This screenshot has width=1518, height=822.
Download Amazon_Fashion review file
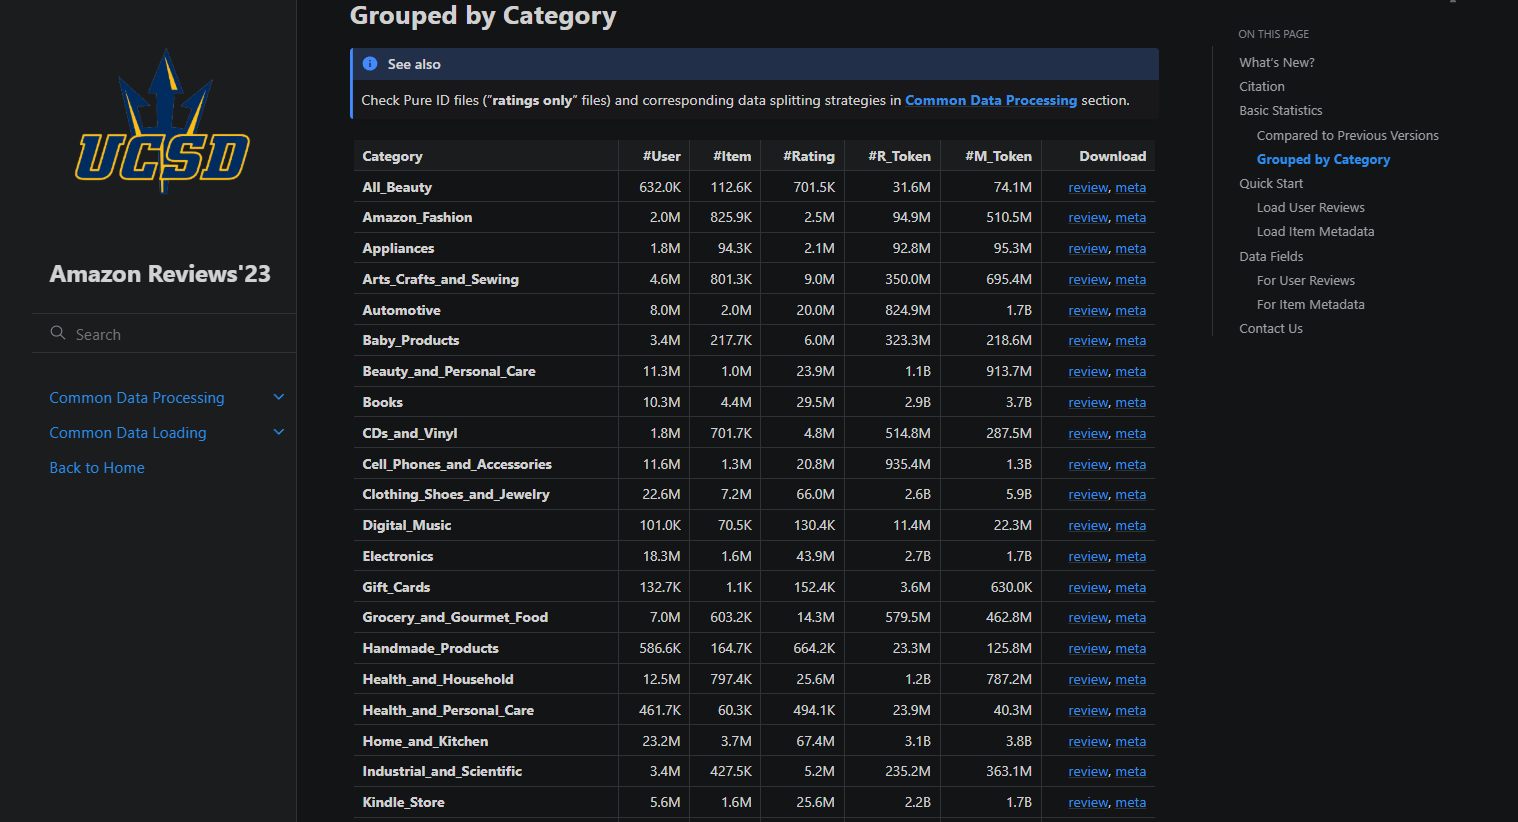click(1088, 217)
